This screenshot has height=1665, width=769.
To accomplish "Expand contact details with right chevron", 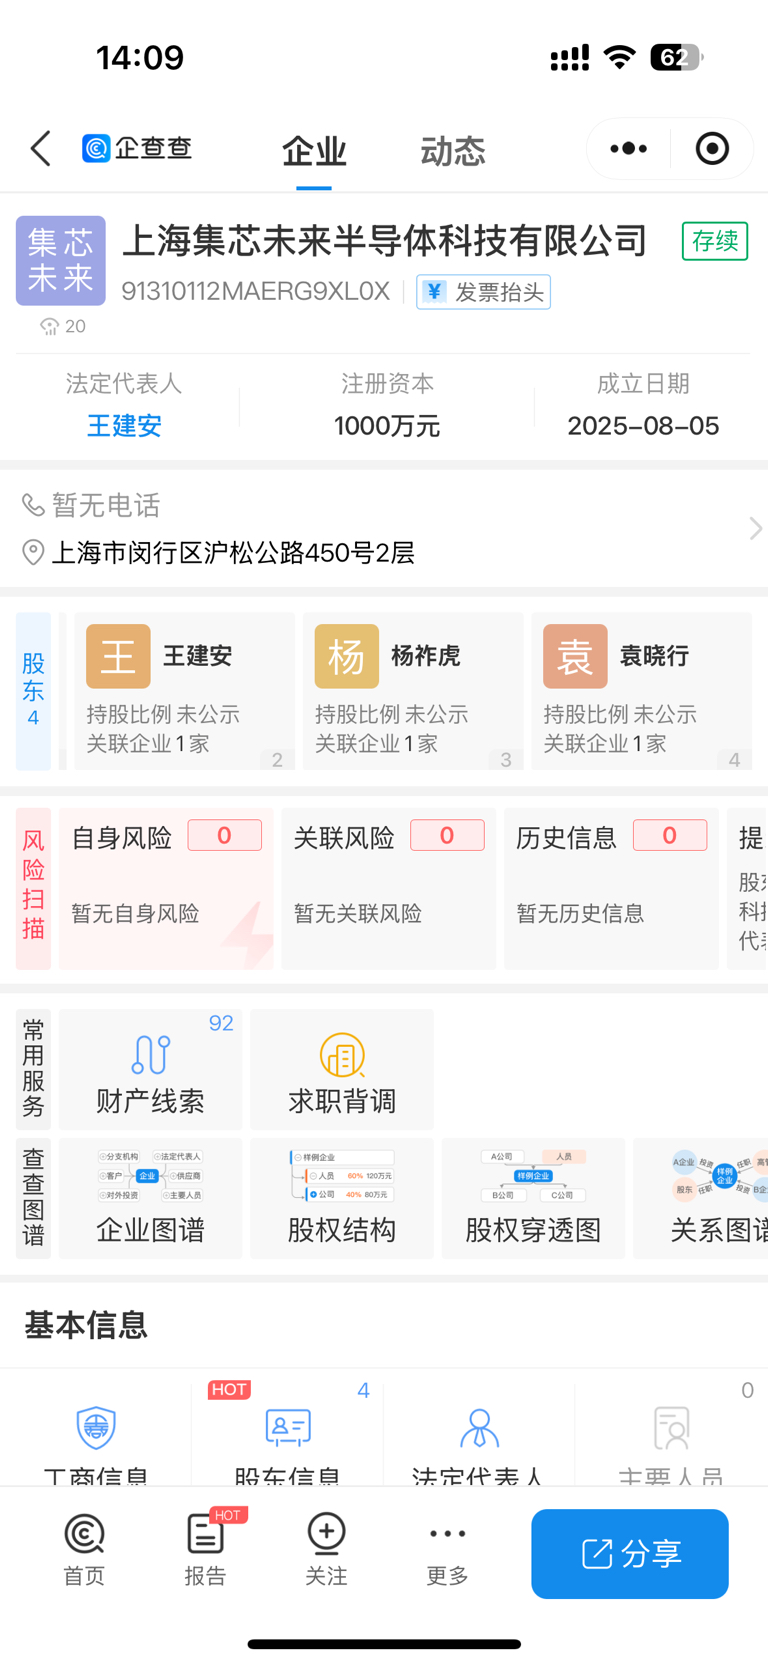I will [755, 528].
